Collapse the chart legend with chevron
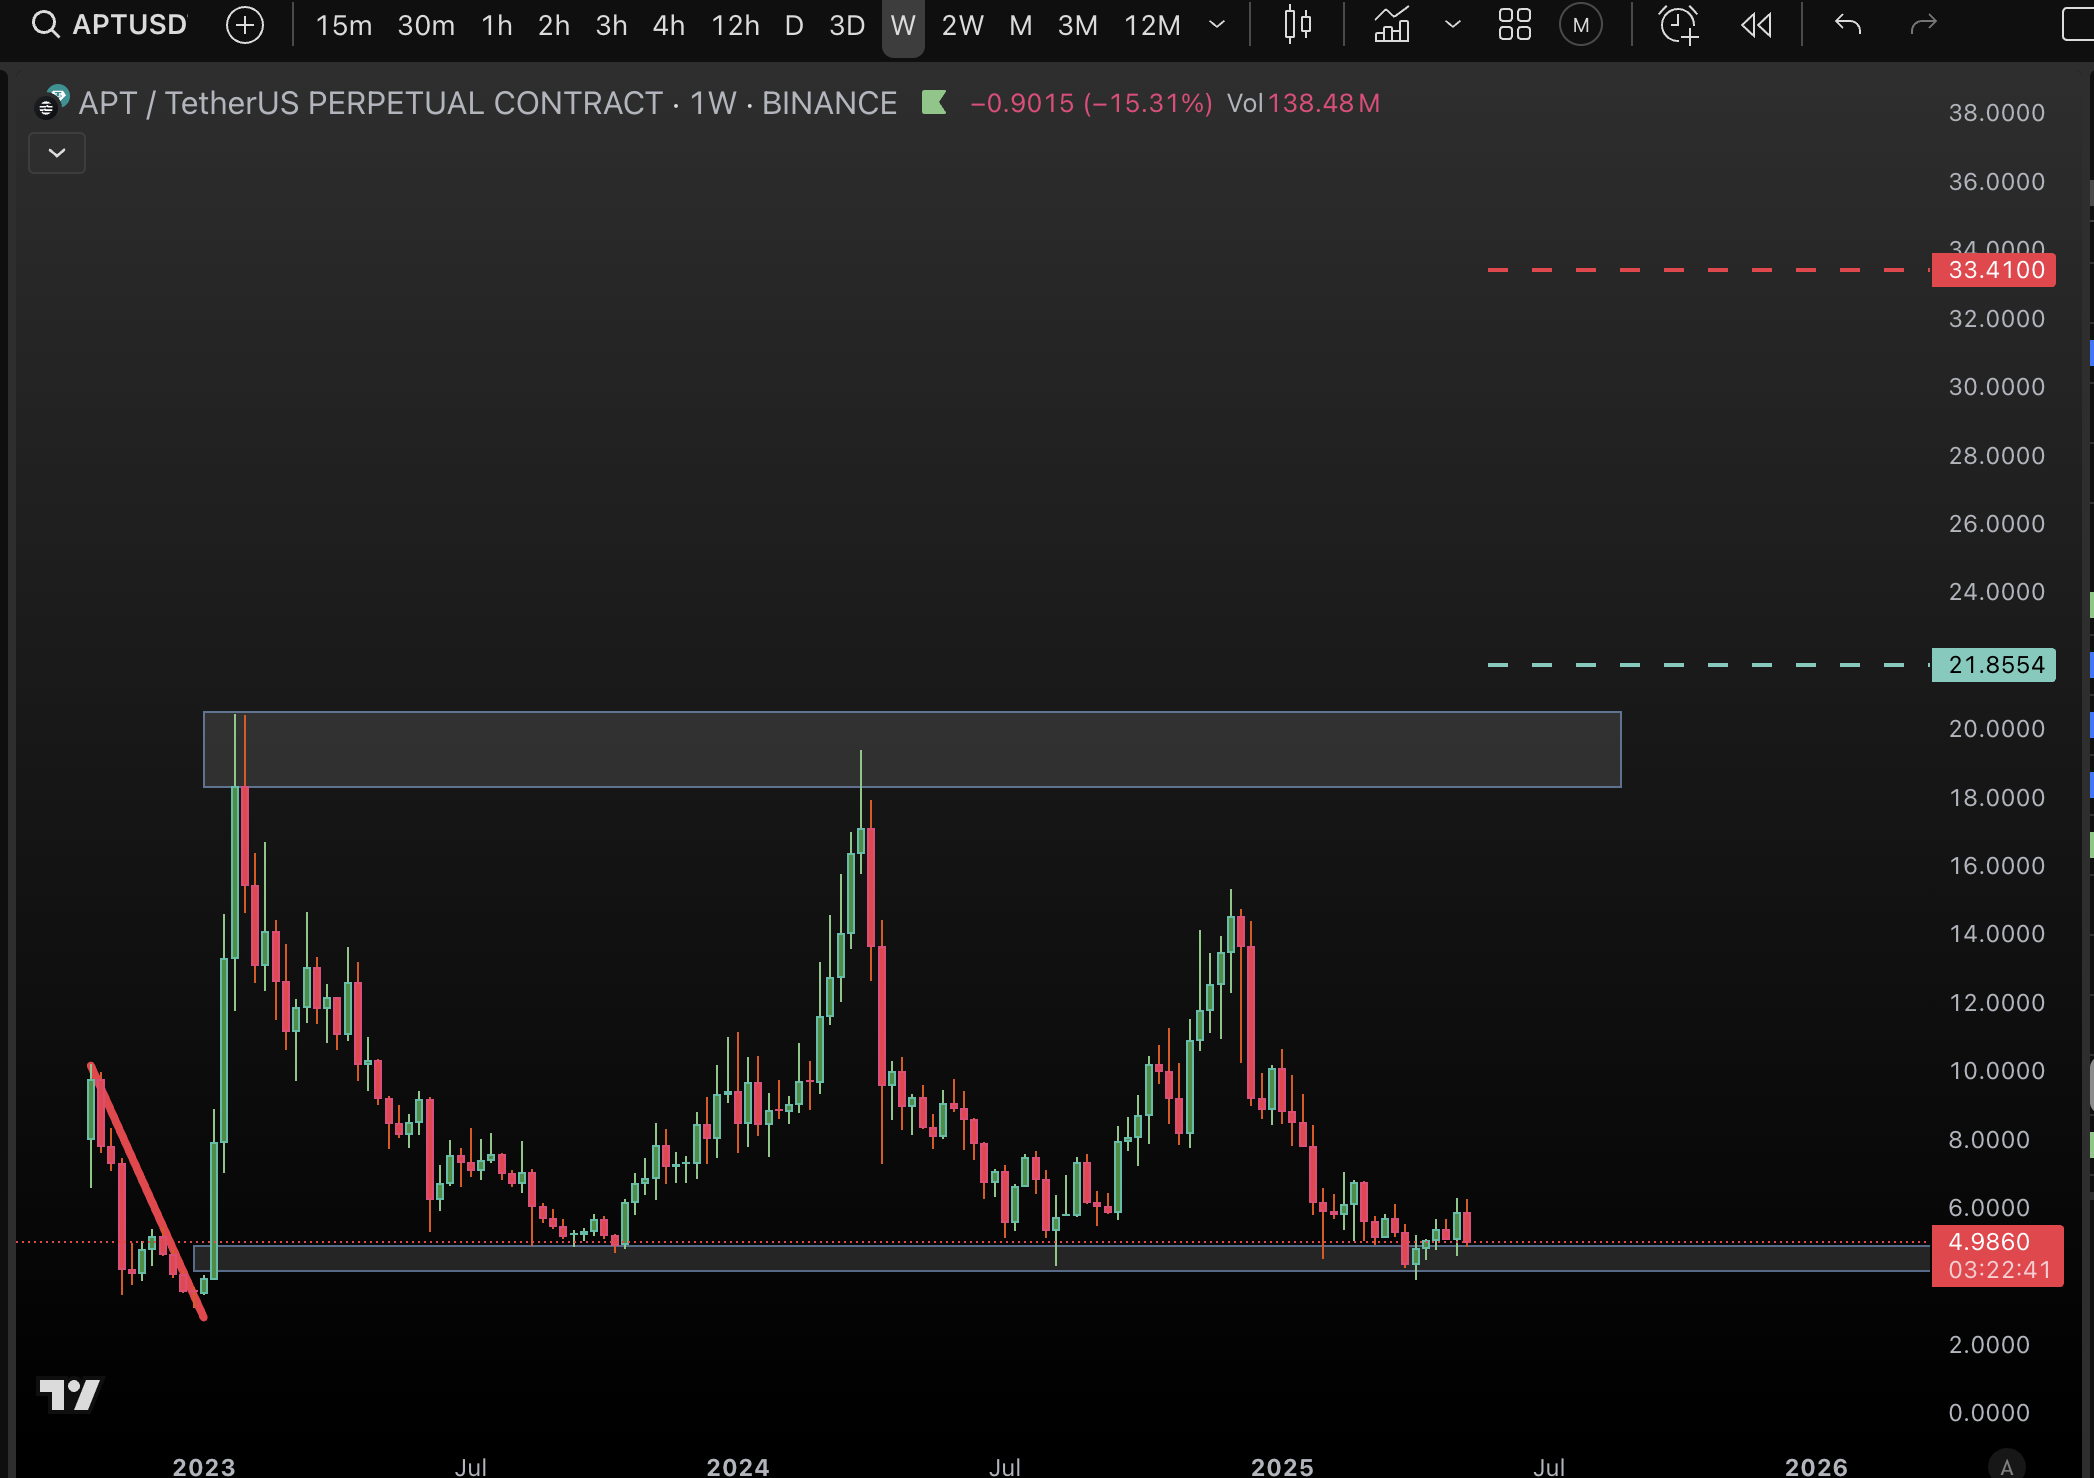This screenshot has width=2094, height=1478. 57,153
